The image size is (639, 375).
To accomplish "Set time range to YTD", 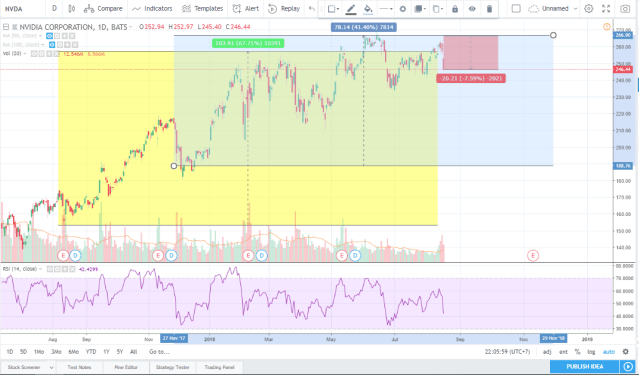I will pyautogui.click(x=91, y=351).
